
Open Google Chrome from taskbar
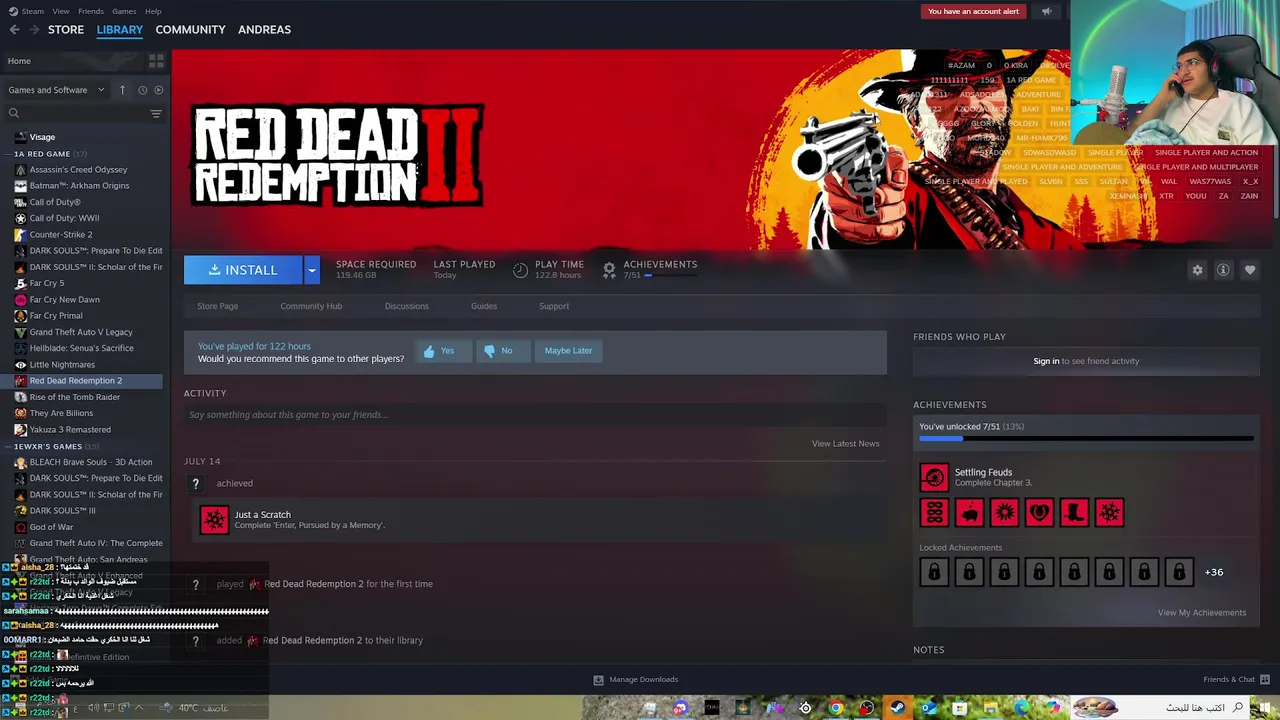tap(836, 708)
